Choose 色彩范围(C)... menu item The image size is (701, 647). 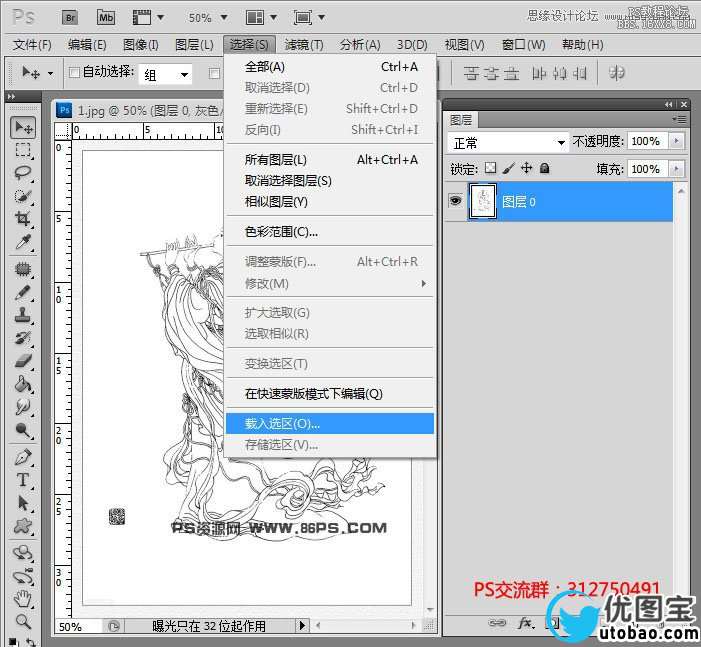tap(330, 232)
